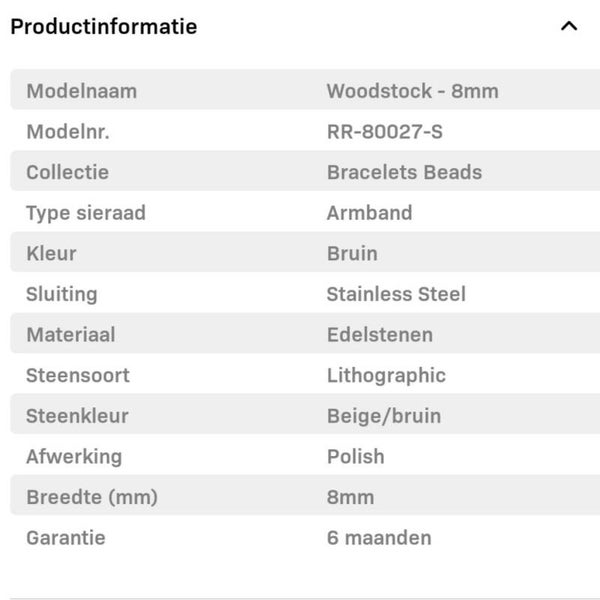Click the Beige/bruin stone color value

pos(383,416)
